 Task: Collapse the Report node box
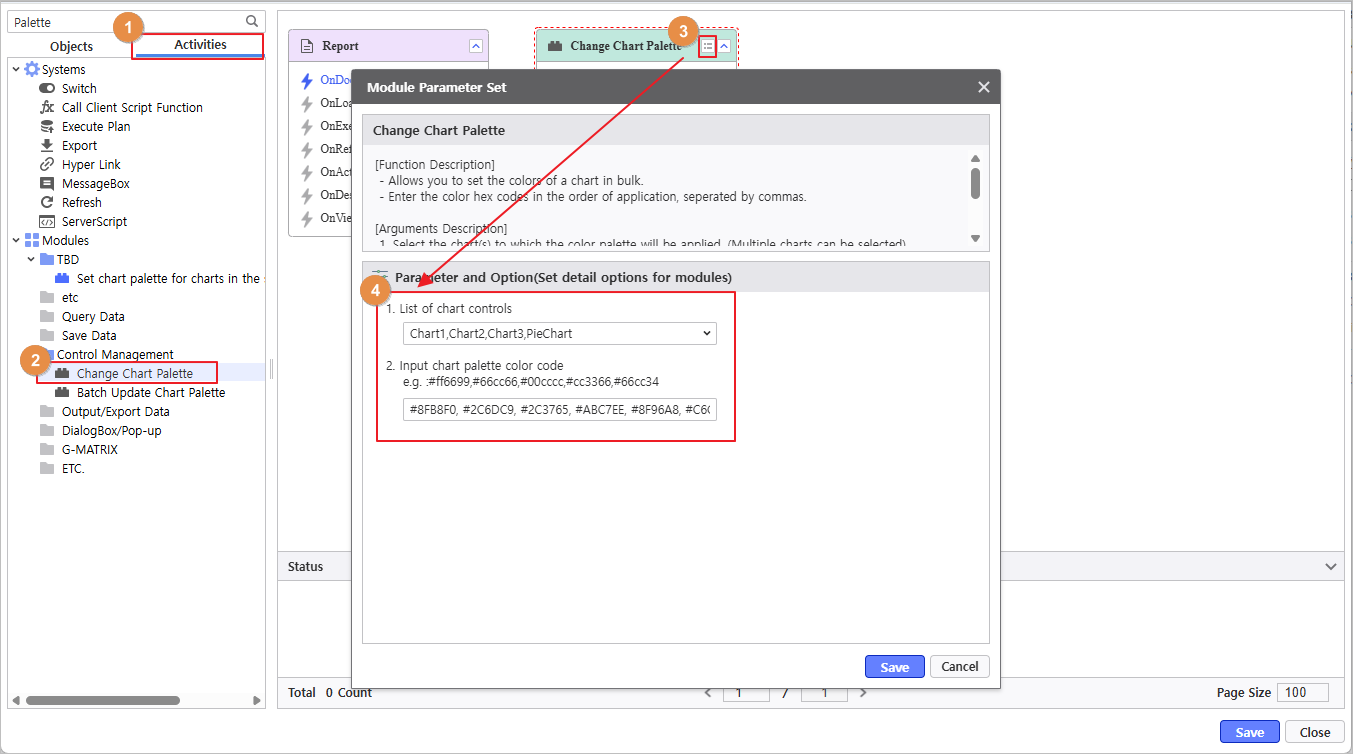pyautogui.click(x=475, y=46)
